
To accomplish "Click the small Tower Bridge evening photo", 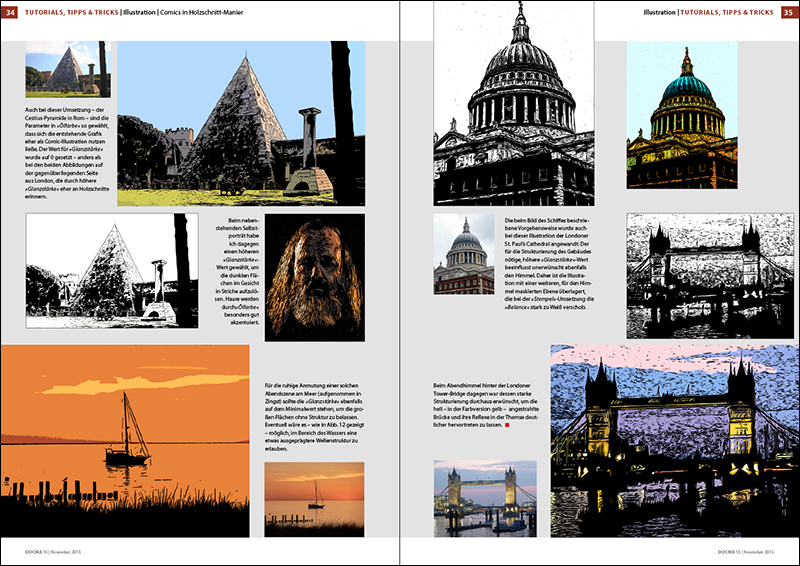I will (485, 498).
